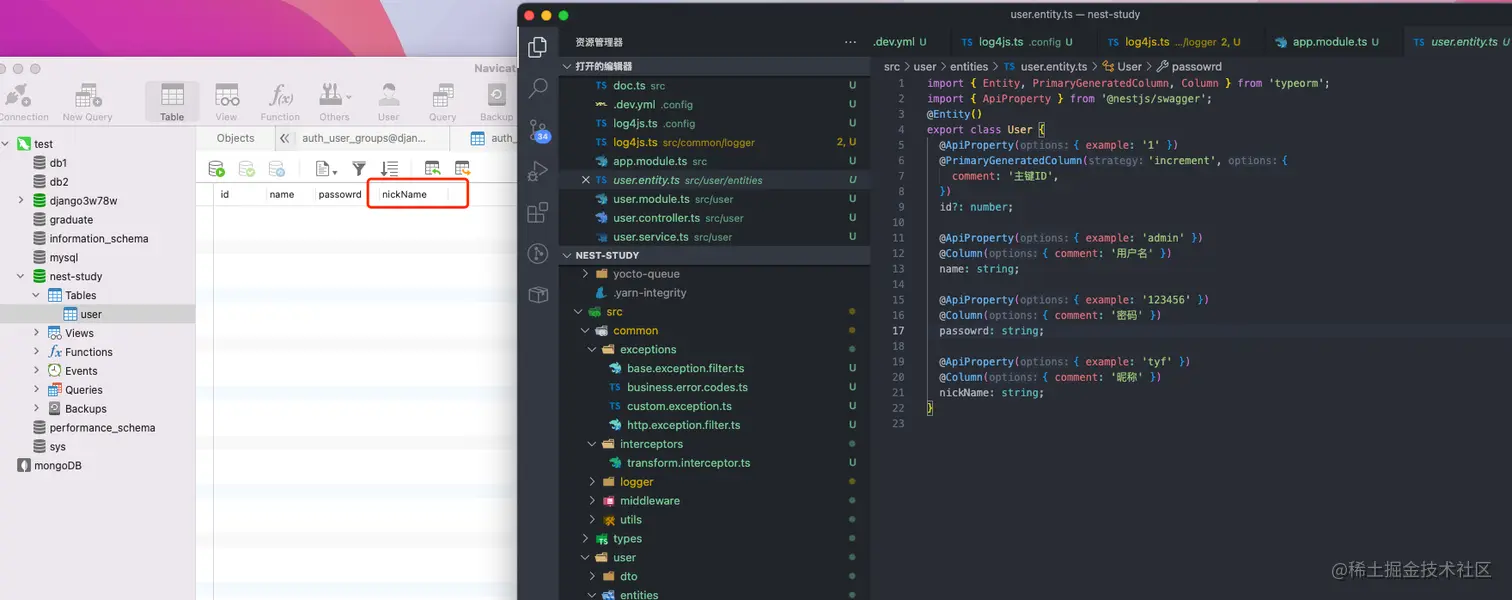Switch to the Objects tab in Navicat
The image size is (1512, 600).
[x=236, y=138]
